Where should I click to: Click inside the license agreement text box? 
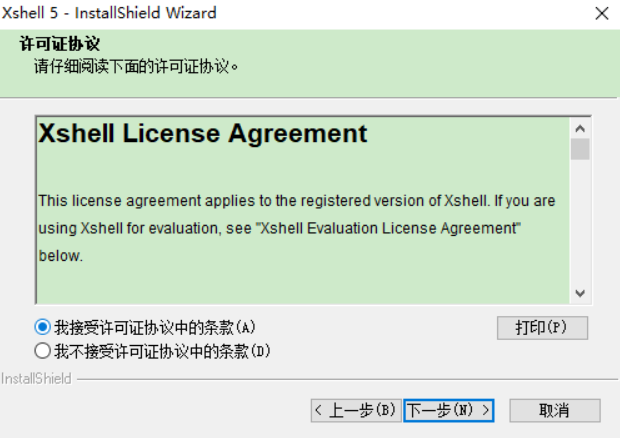coord(303,210)
